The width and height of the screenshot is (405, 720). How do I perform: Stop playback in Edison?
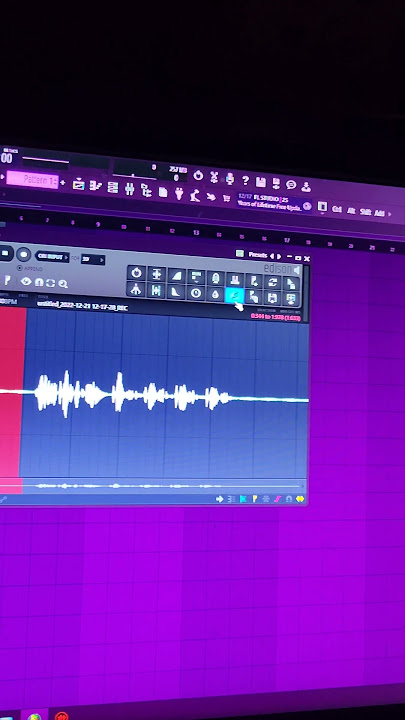pyautogui.click(x=5, y=253)
